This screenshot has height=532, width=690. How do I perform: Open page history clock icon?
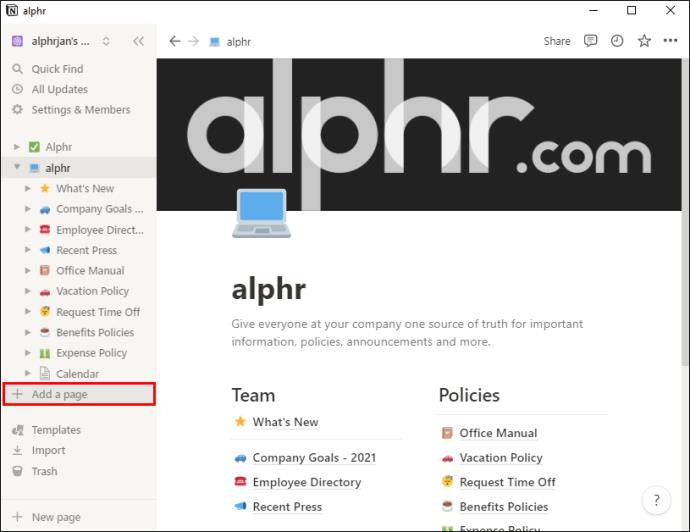point(617,41)
